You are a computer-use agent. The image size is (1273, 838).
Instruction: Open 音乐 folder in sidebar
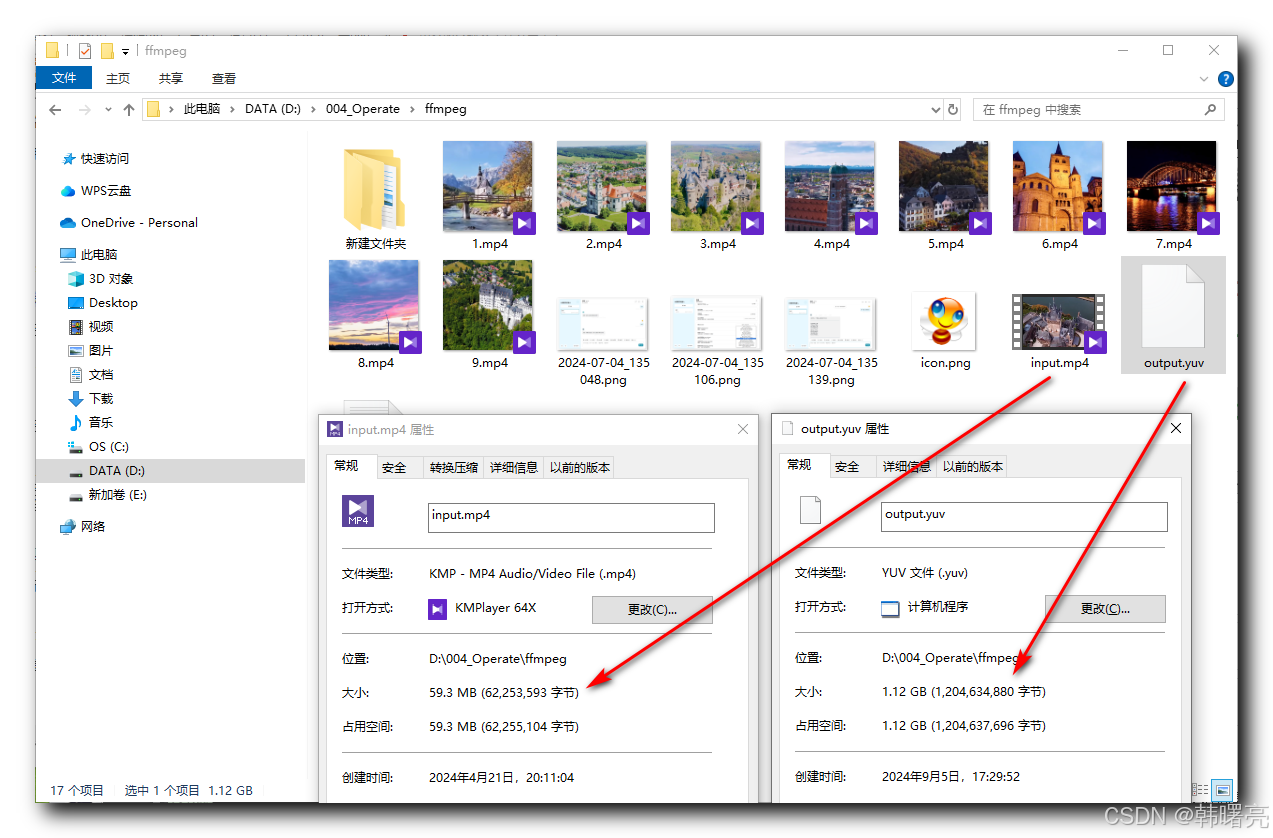(91, 422)
